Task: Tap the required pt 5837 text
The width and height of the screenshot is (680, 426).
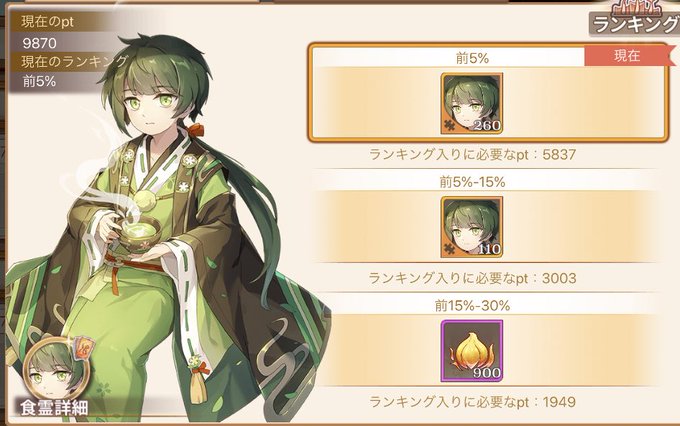Action: click(x=472, y=154)
